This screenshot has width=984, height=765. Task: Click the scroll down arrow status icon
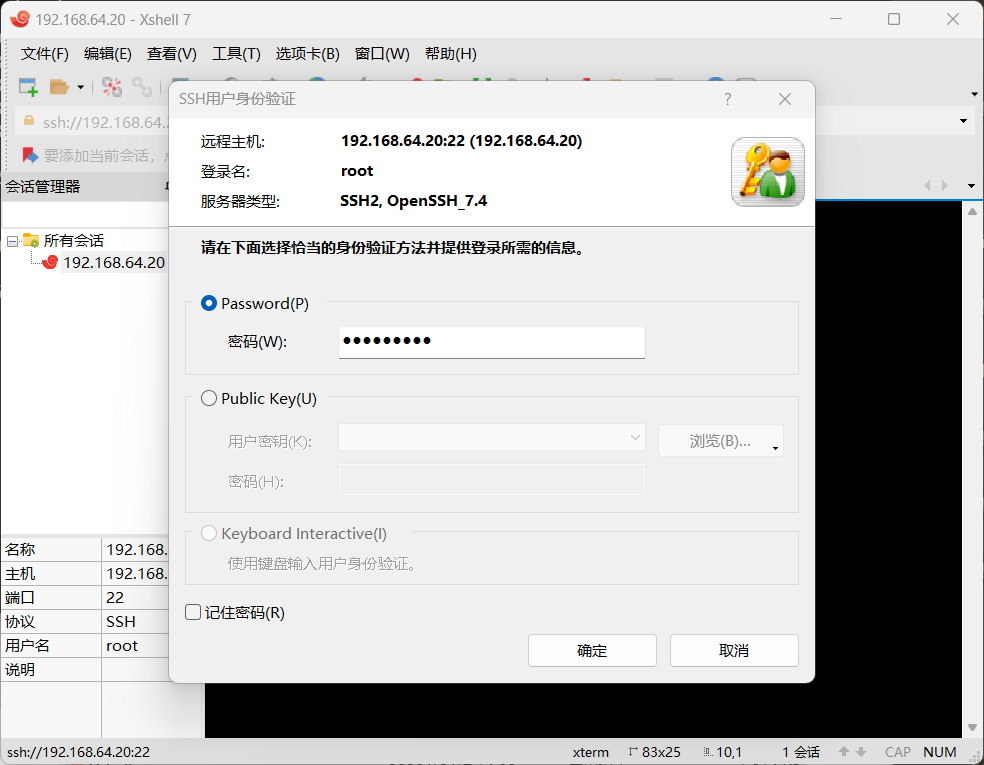(861, 751)
